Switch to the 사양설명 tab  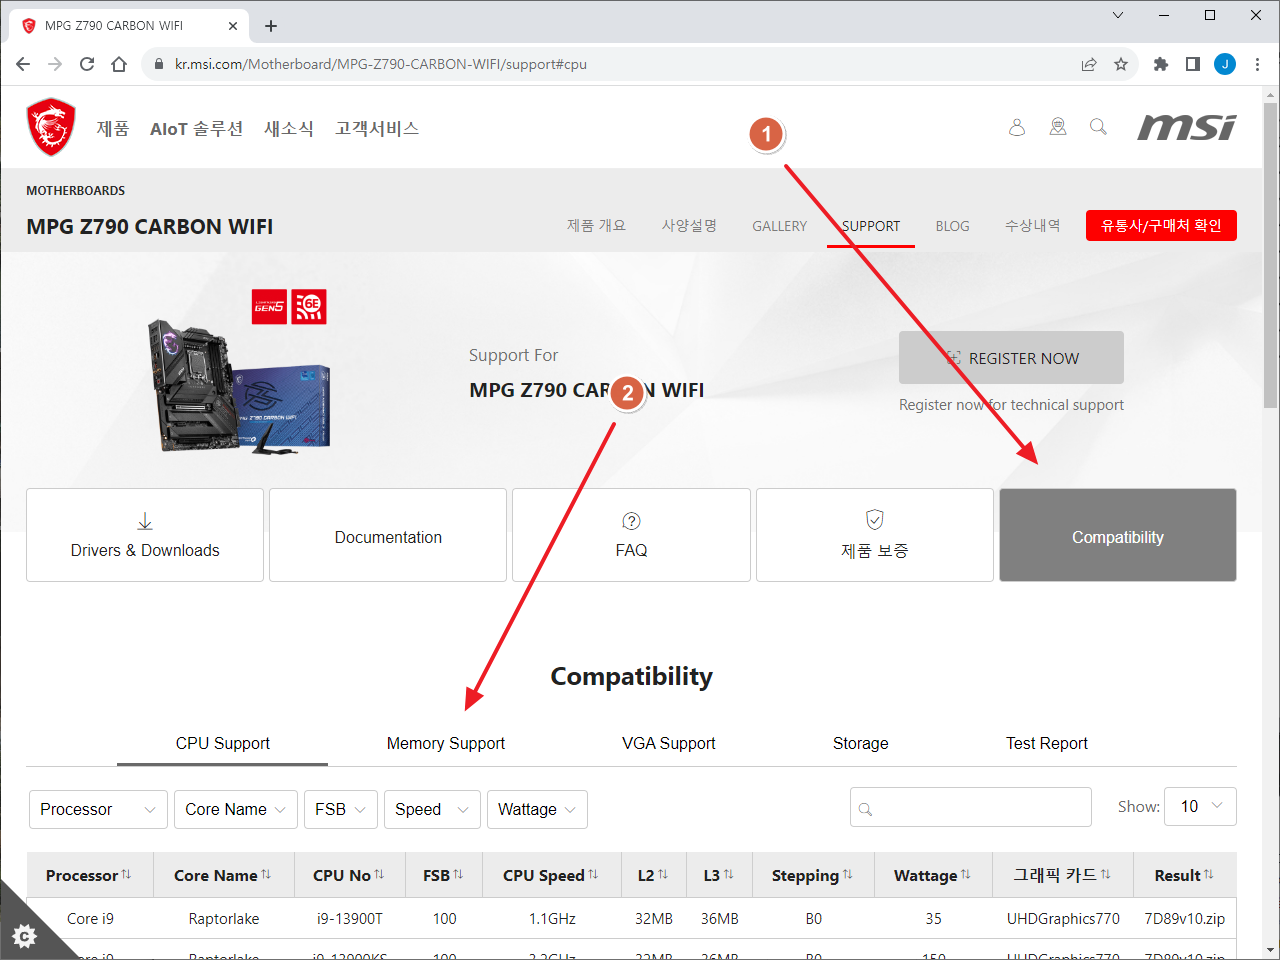click(x=689, y=226)
